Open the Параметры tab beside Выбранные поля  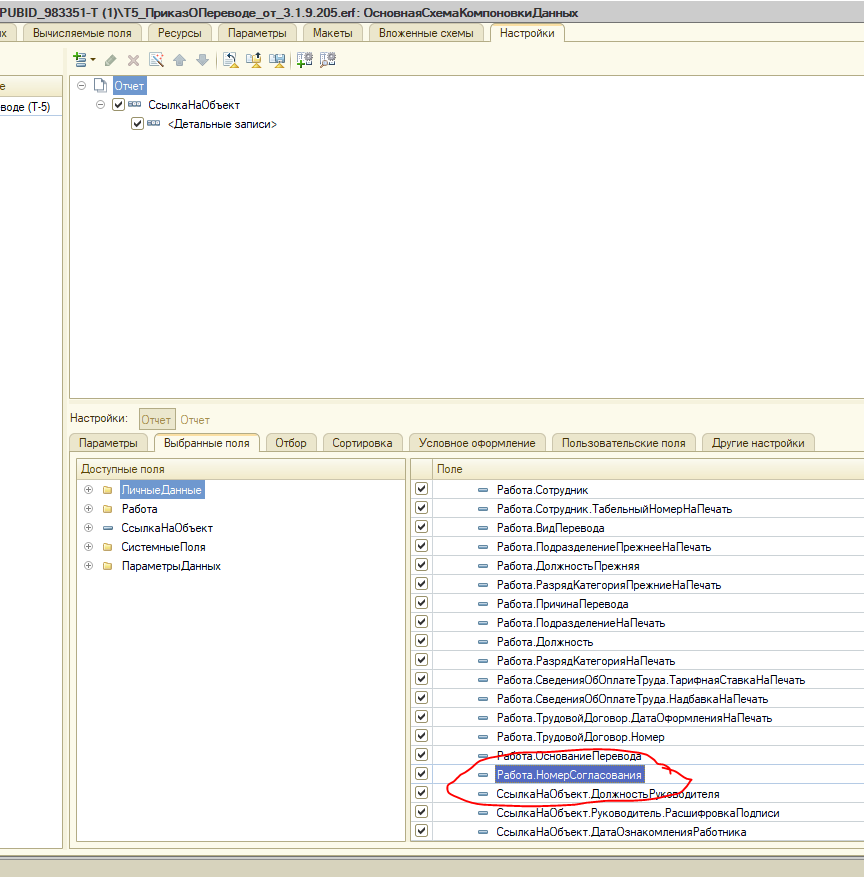[108, 443]
